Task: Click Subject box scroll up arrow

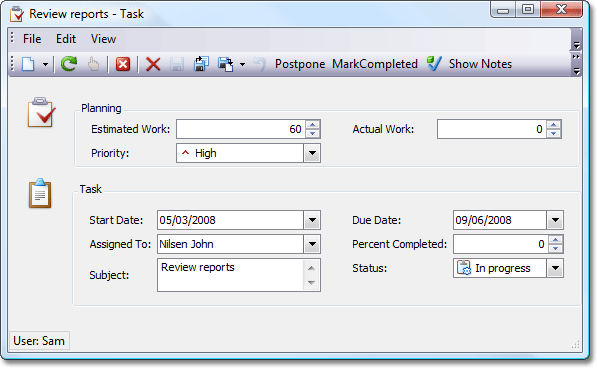Action: tap(311, 268)
